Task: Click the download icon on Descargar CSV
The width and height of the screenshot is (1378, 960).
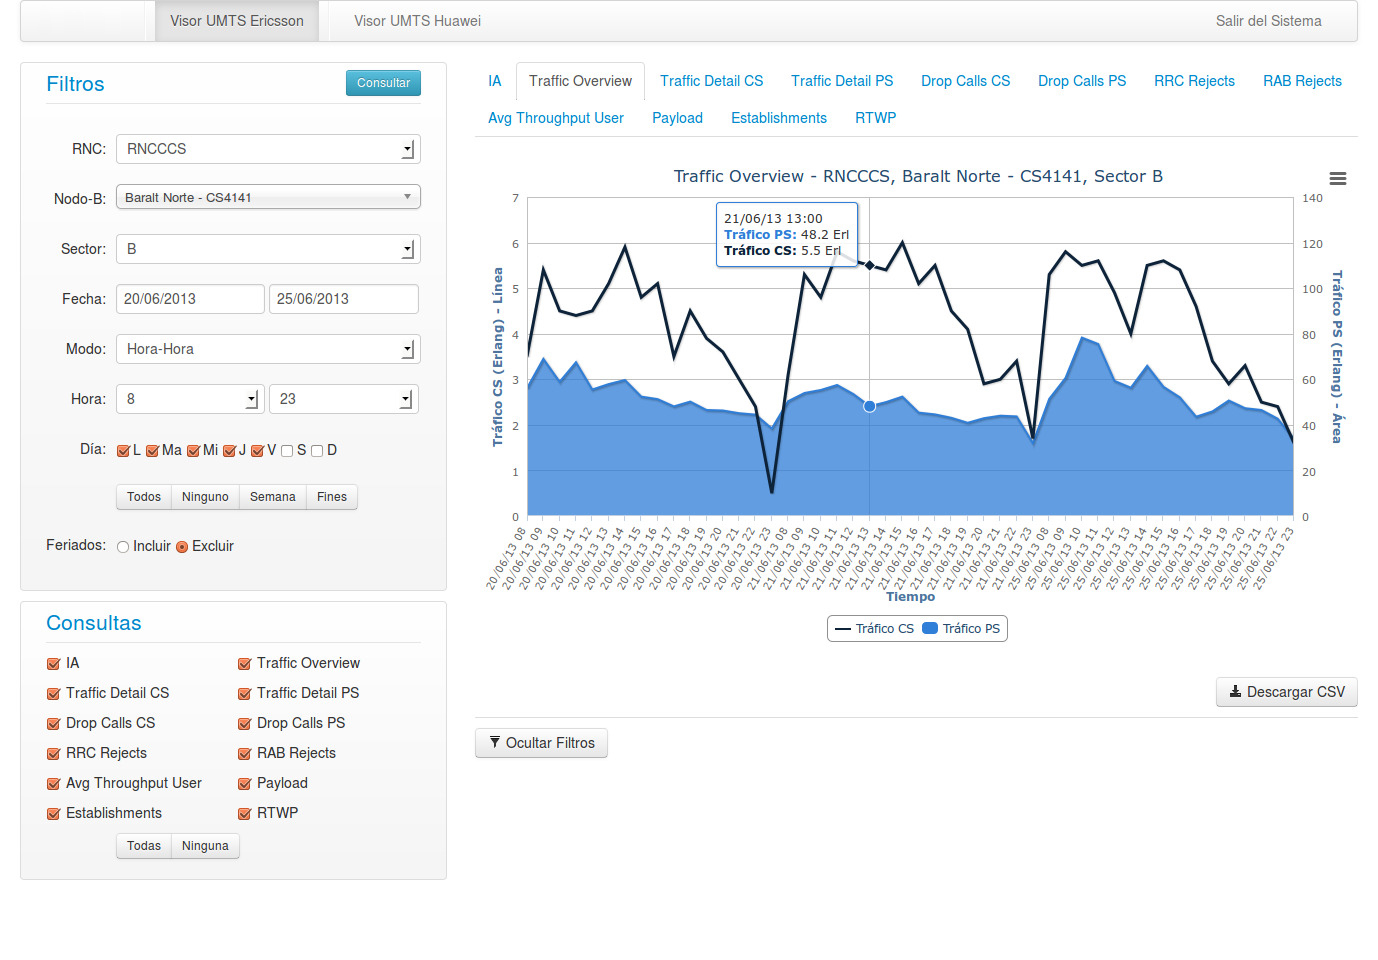Action: click(x=1235, y=691)
